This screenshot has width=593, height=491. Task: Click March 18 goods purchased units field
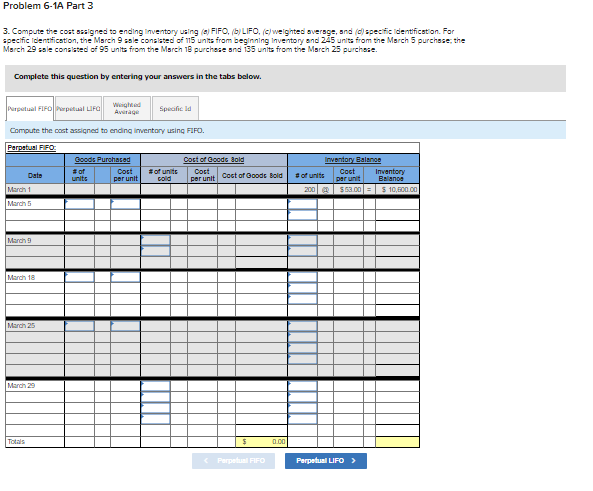[79, 277]
